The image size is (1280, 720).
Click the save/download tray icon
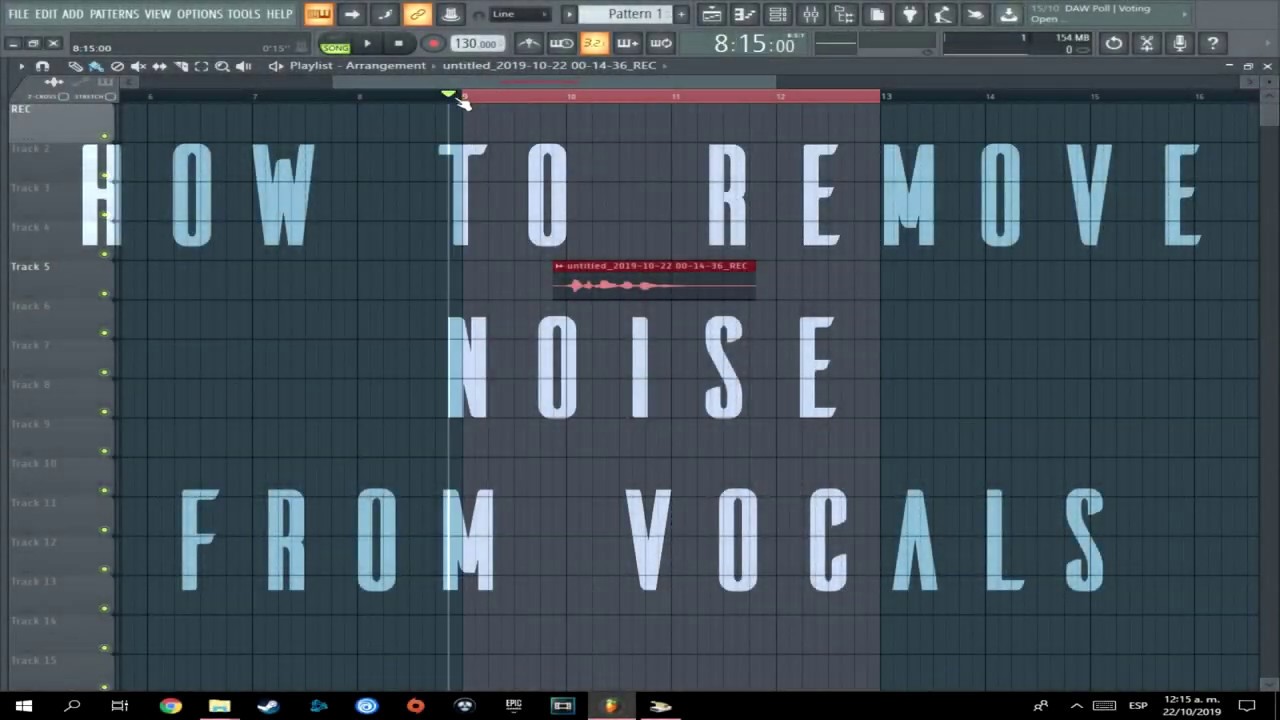tap(1009, 14)
